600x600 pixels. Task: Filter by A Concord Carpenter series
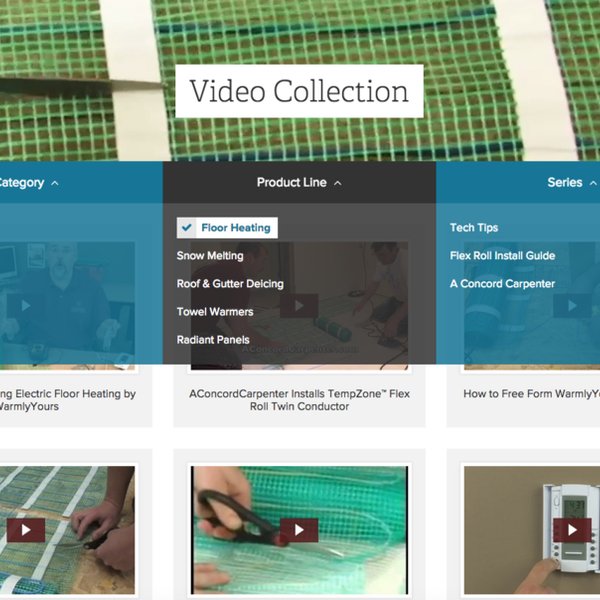tap(502, 284)
